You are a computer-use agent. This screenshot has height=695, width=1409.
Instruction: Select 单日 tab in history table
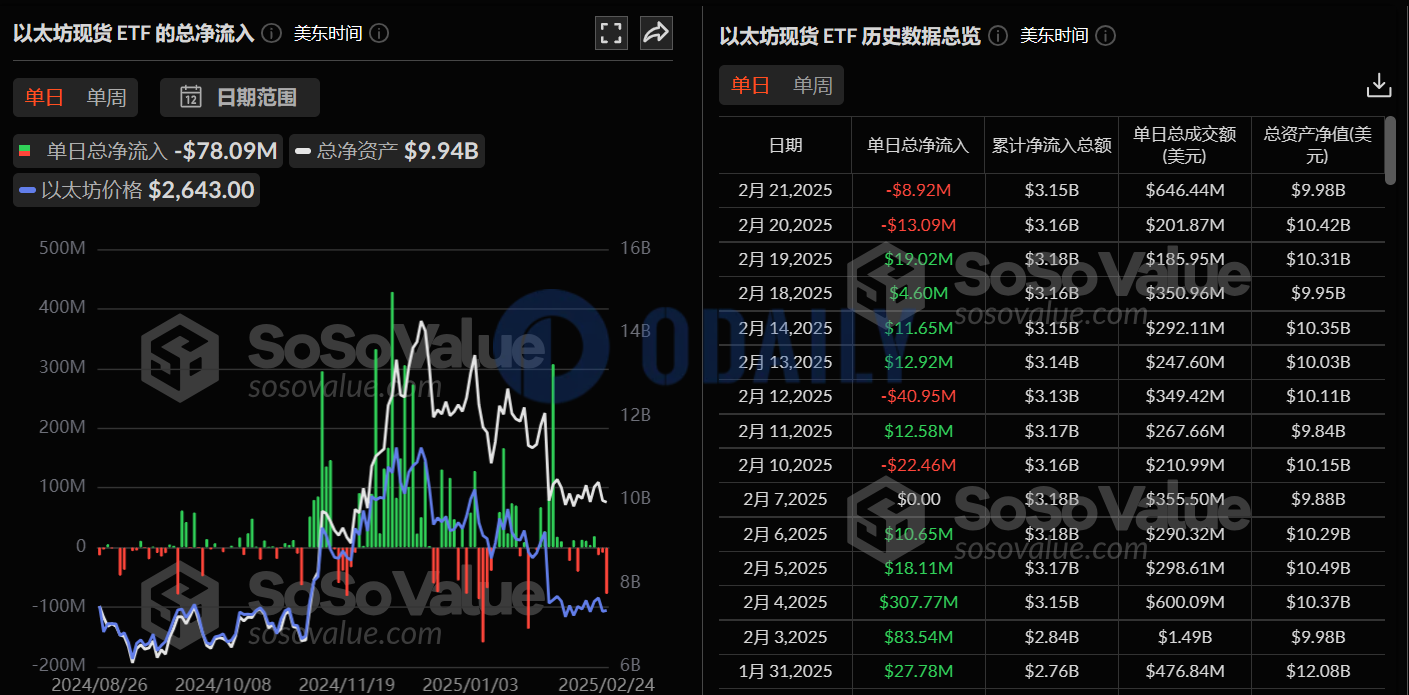point(750,85)
